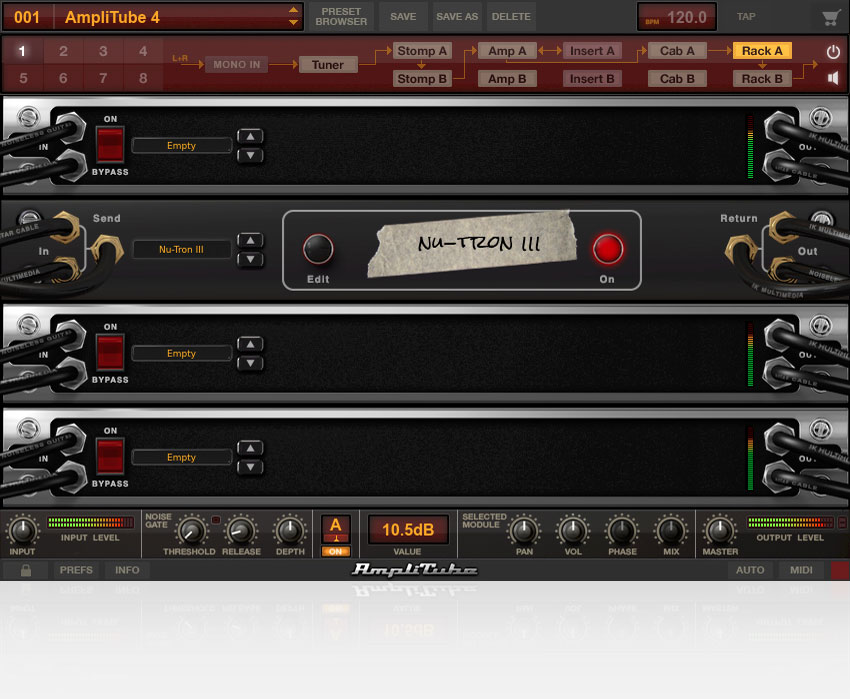Click the PAN knob
This screenshot has height=699, width=850.
(524, 531)
